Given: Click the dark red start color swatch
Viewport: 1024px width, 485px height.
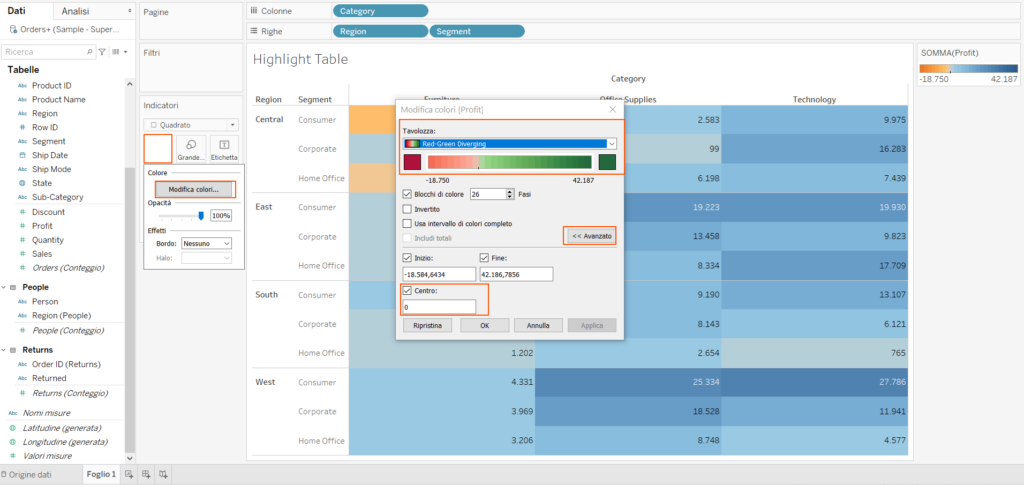Looking at the screenshot, I should (412, 163).
